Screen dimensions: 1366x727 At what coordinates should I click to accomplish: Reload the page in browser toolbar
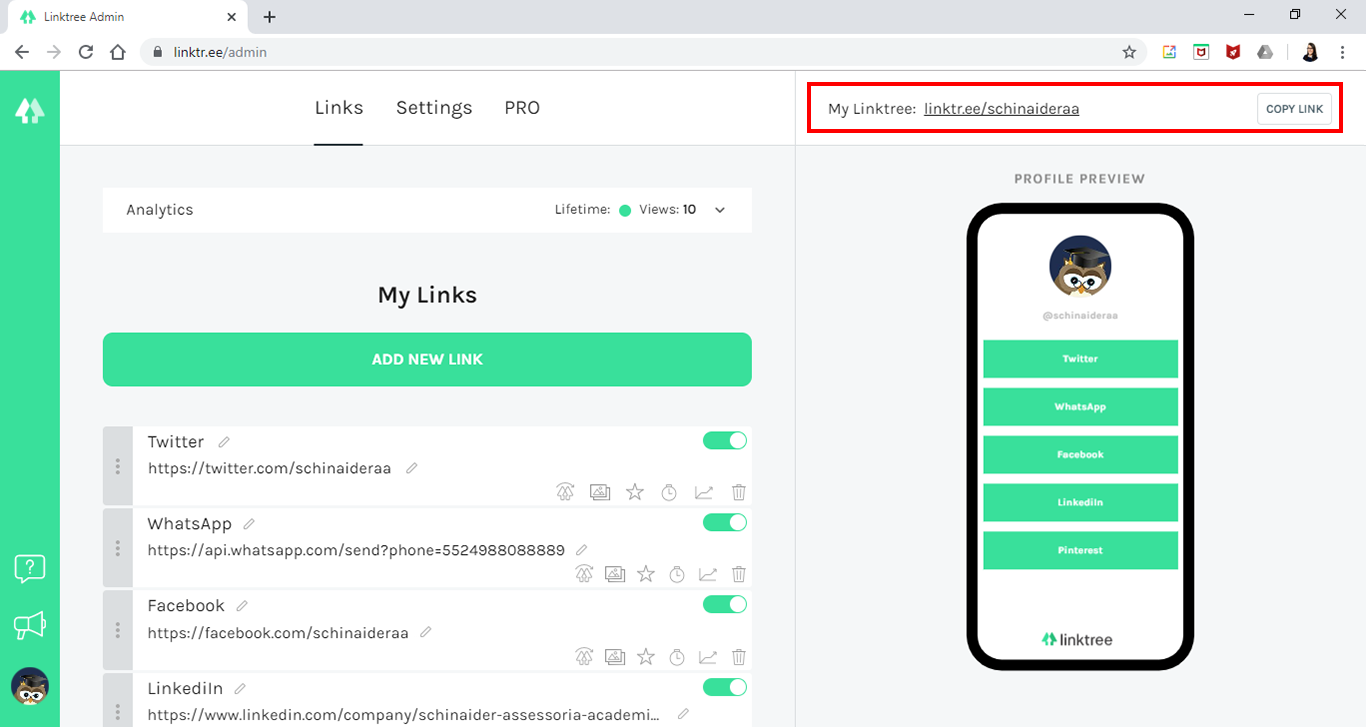click(86, 52)
